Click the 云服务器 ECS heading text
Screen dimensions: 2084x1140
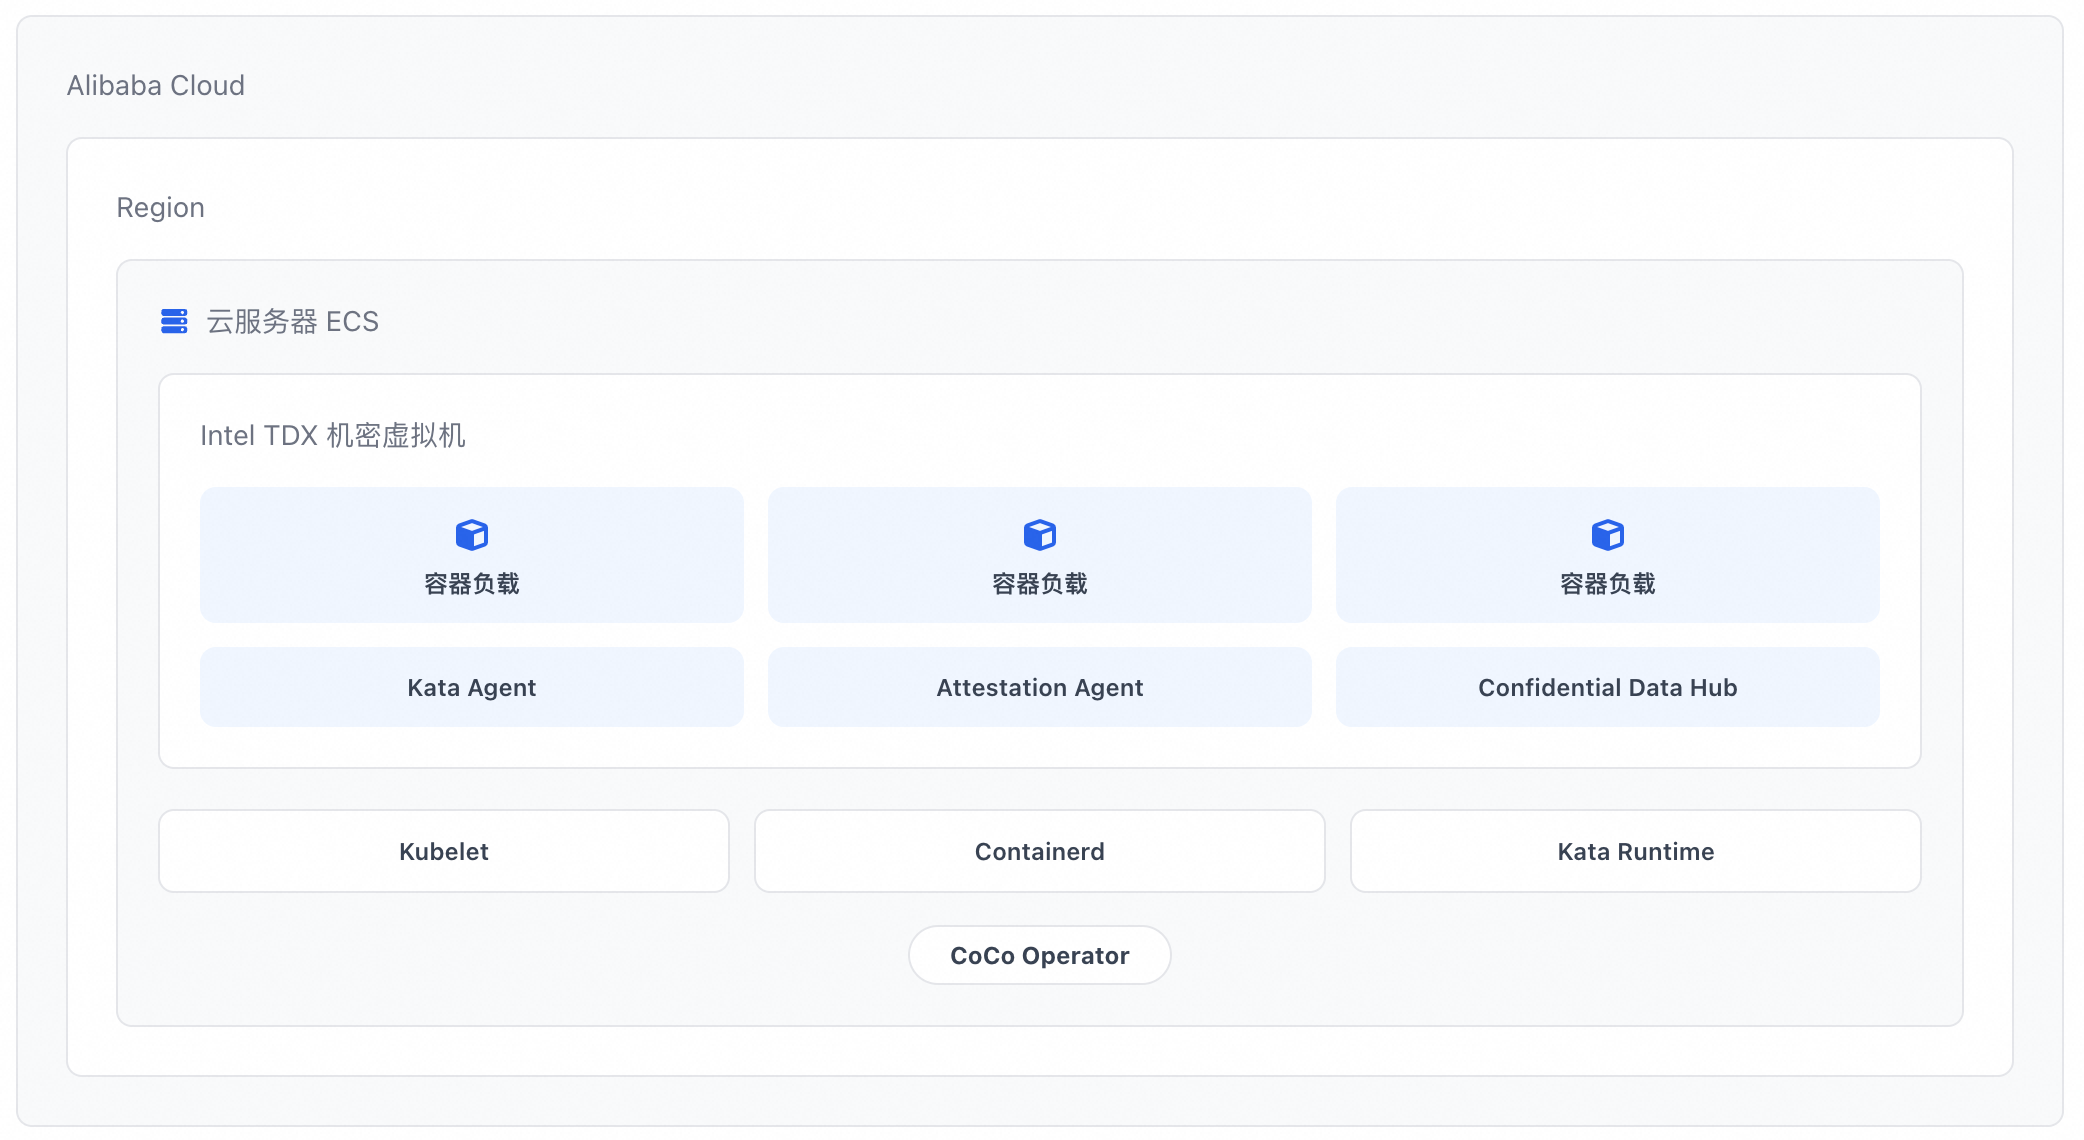[x=293, y=322]
